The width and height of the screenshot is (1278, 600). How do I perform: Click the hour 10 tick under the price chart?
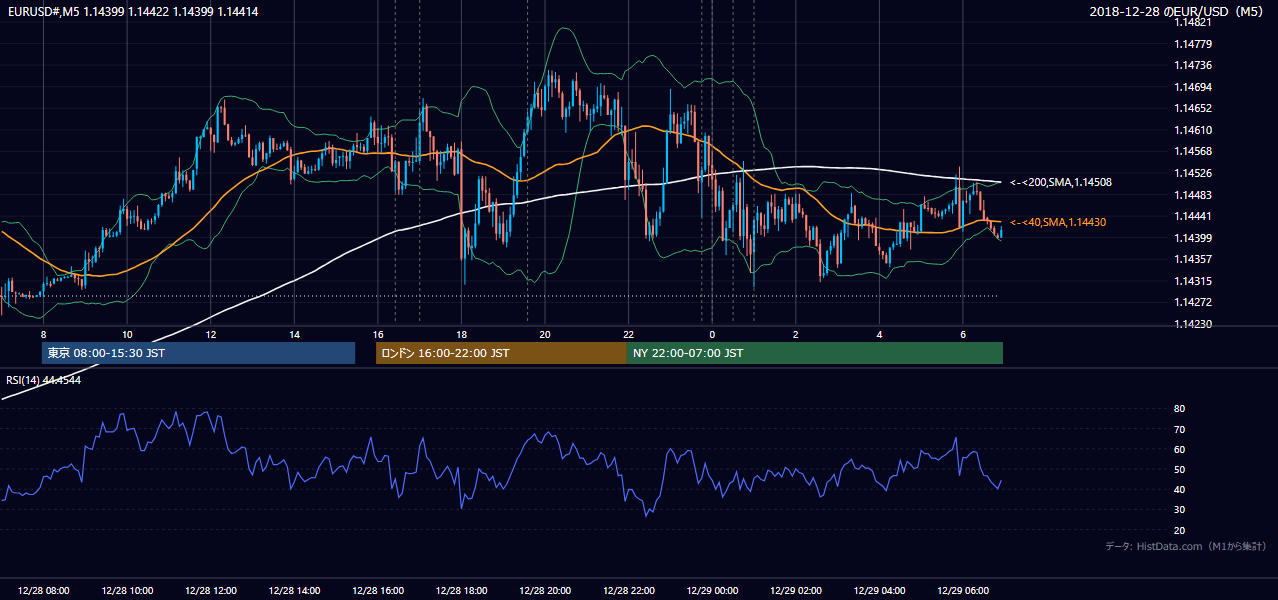pos(127,334)
